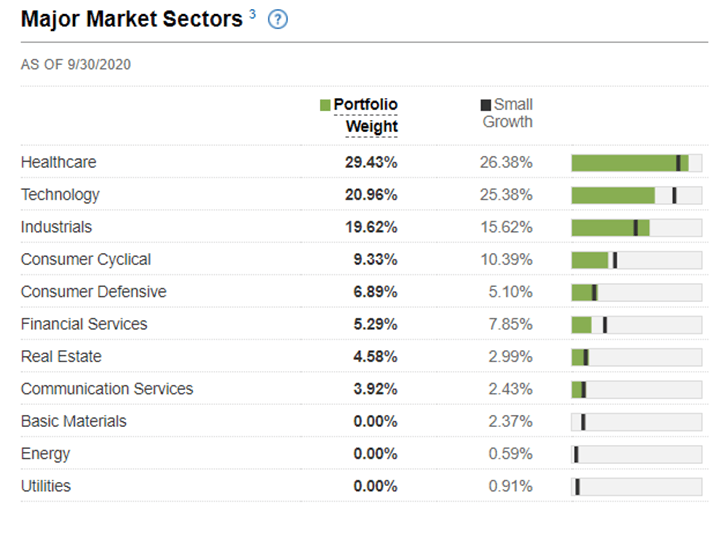Click the Utilities benchmark bar

coord(577,487)
